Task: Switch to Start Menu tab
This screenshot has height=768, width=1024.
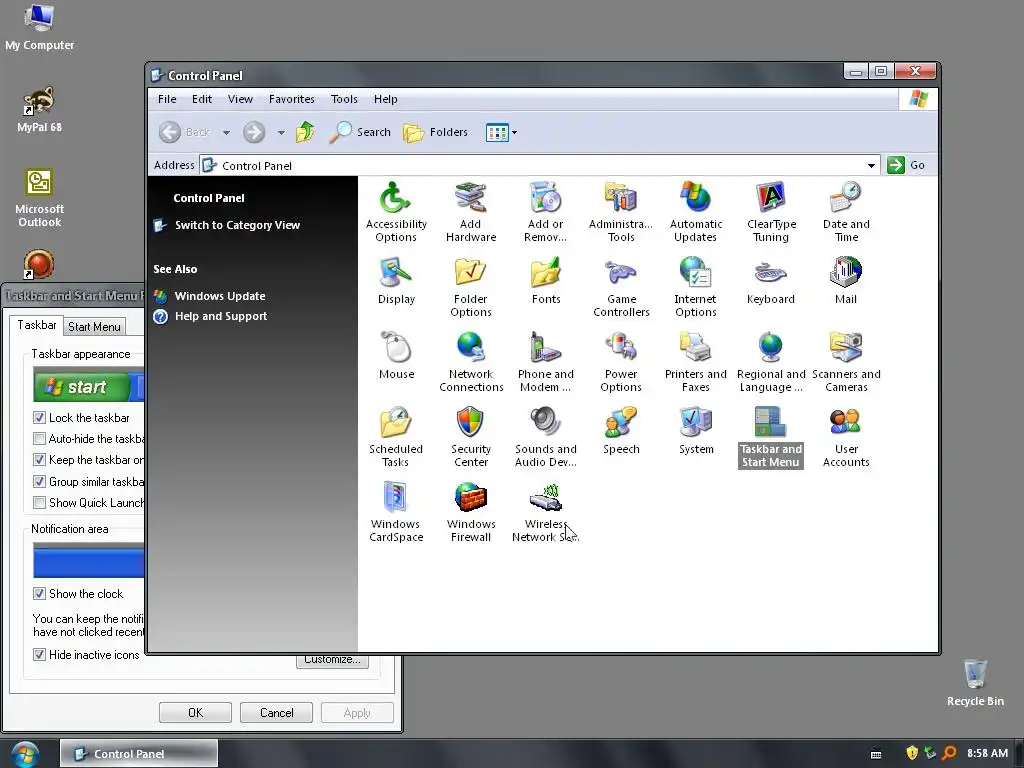Action: tap(94, 327)
